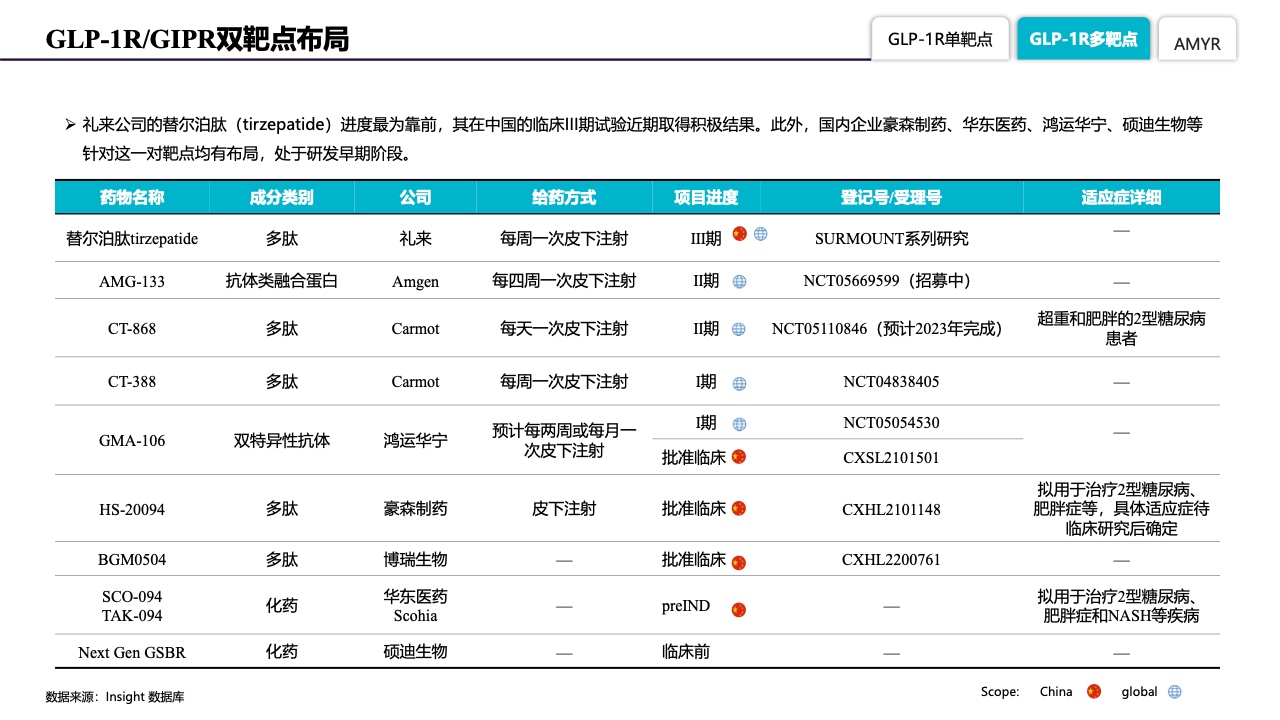Screen dimensions: 1280x720
Task: Click the 公司 column header
Action: pyautogui.click(x=415, y=198)
